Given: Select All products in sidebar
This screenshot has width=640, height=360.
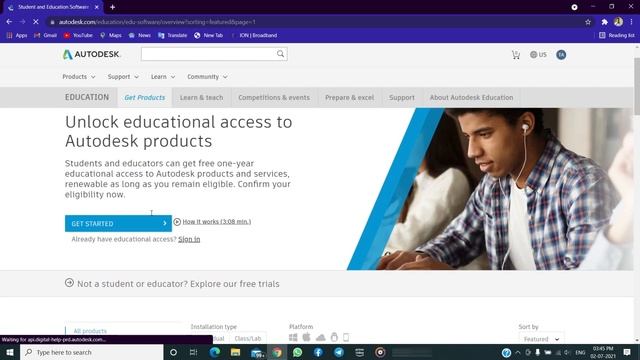Looking at the screenshot, I should pos(90,331).
